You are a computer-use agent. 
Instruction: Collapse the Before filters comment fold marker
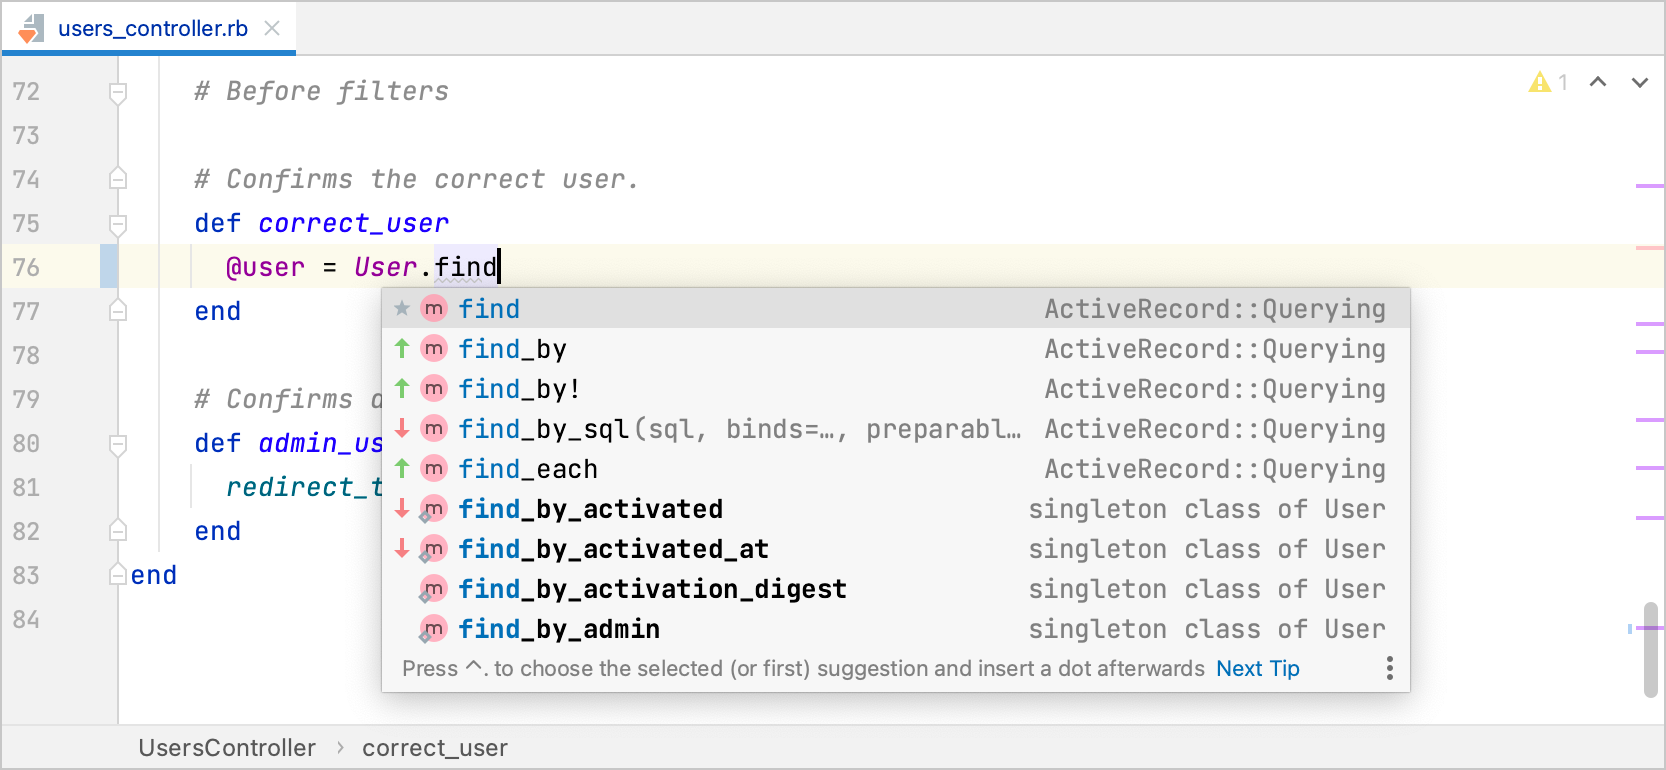(117, 91)
